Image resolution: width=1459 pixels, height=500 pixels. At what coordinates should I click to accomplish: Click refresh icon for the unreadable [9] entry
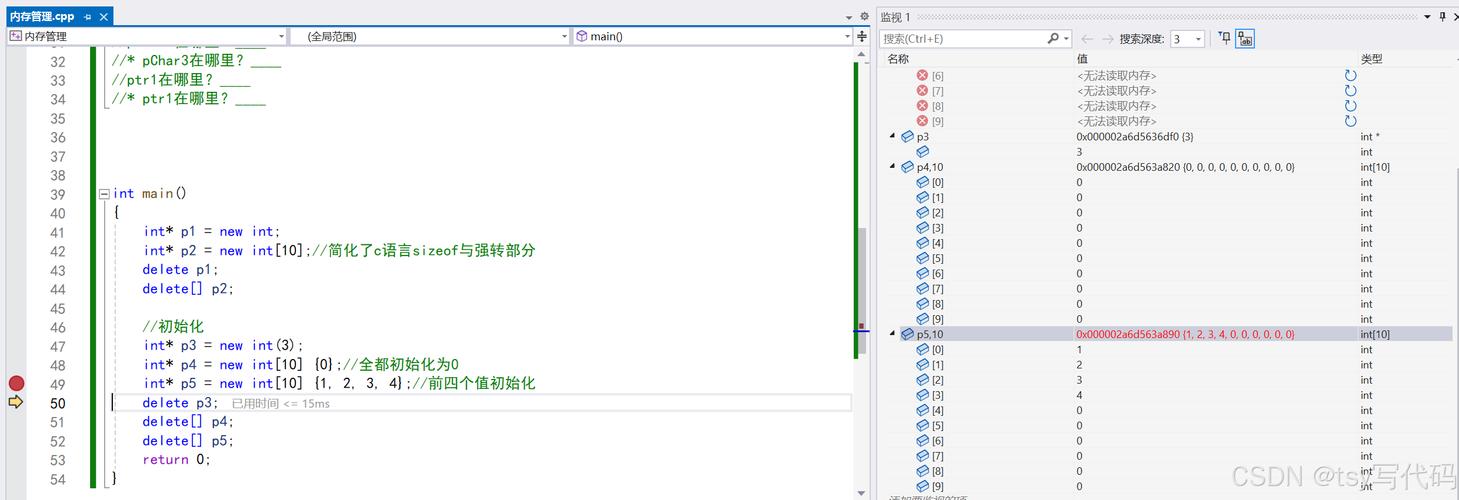[1350, 121]
